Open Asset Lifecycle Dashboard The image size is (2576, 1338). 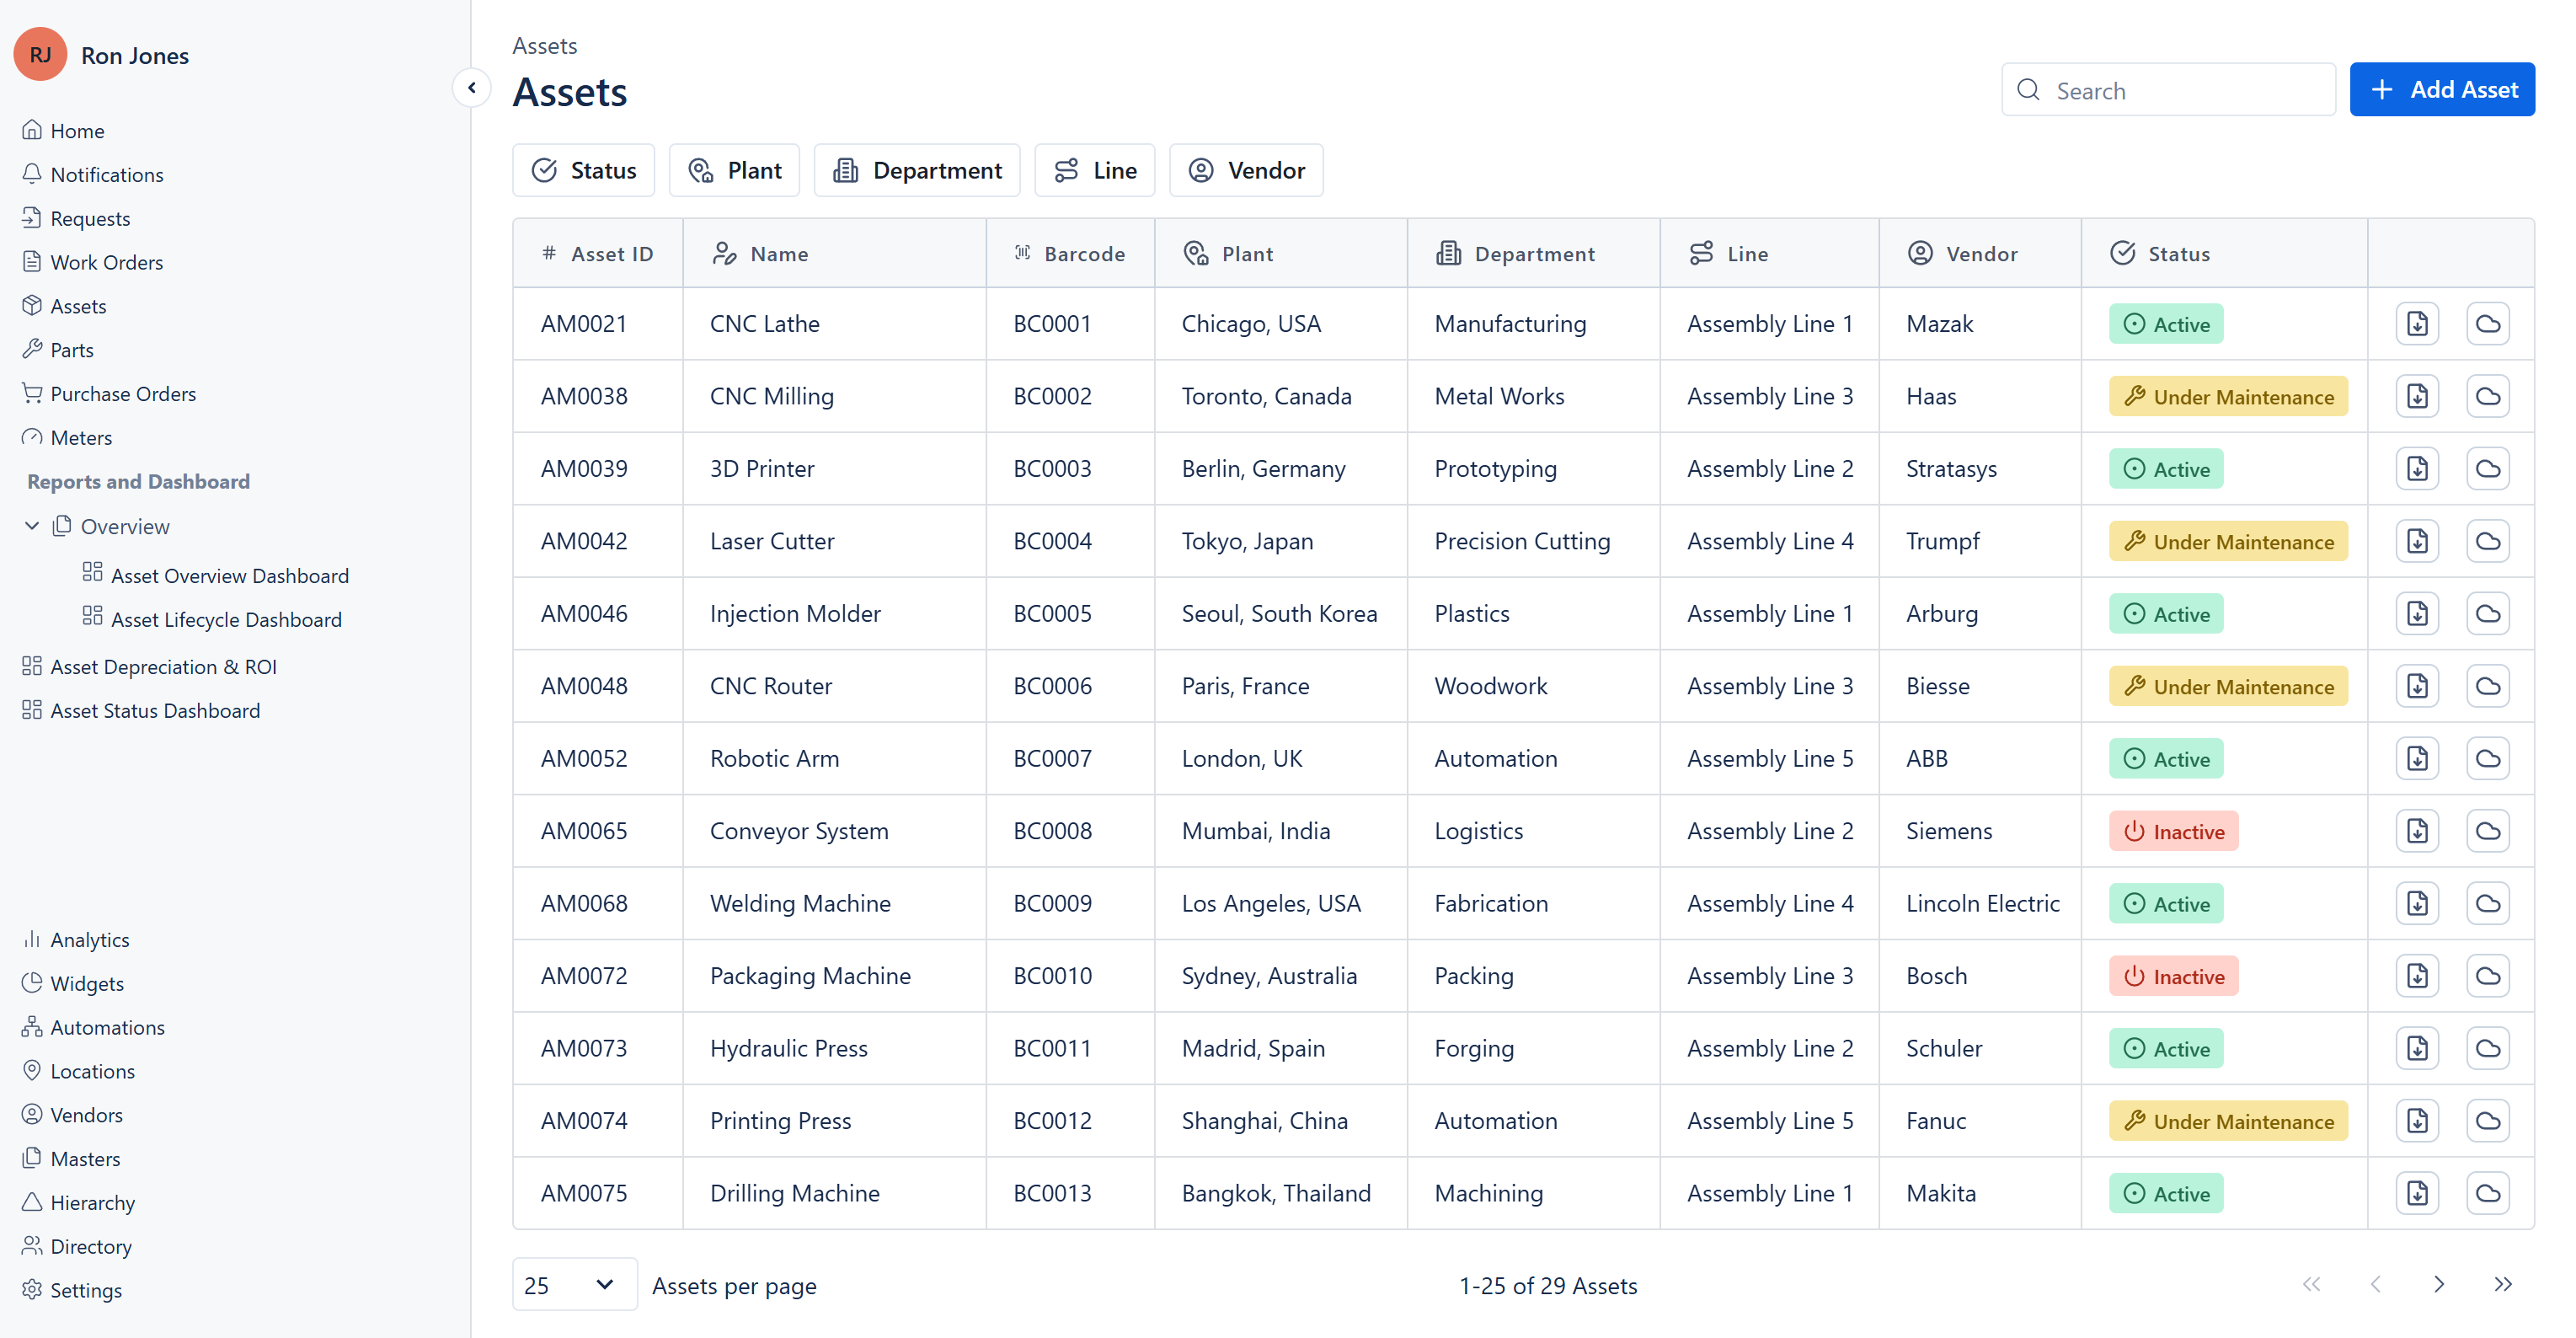pos(212,620)
